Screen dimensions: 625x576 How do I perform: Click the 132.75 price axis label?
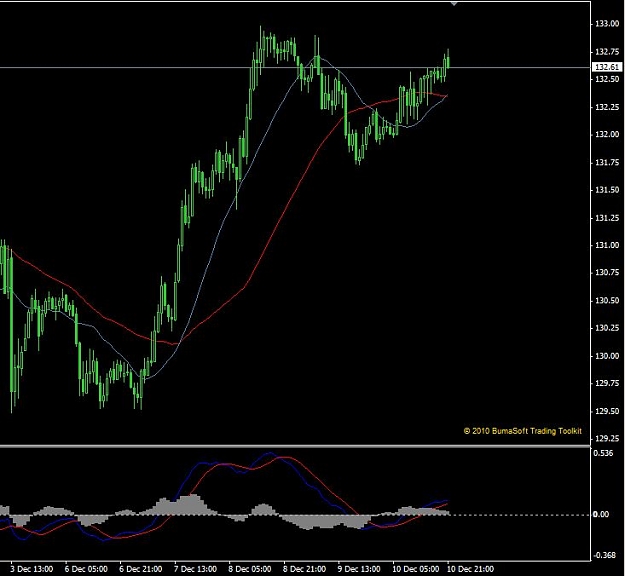click(607, 52)
